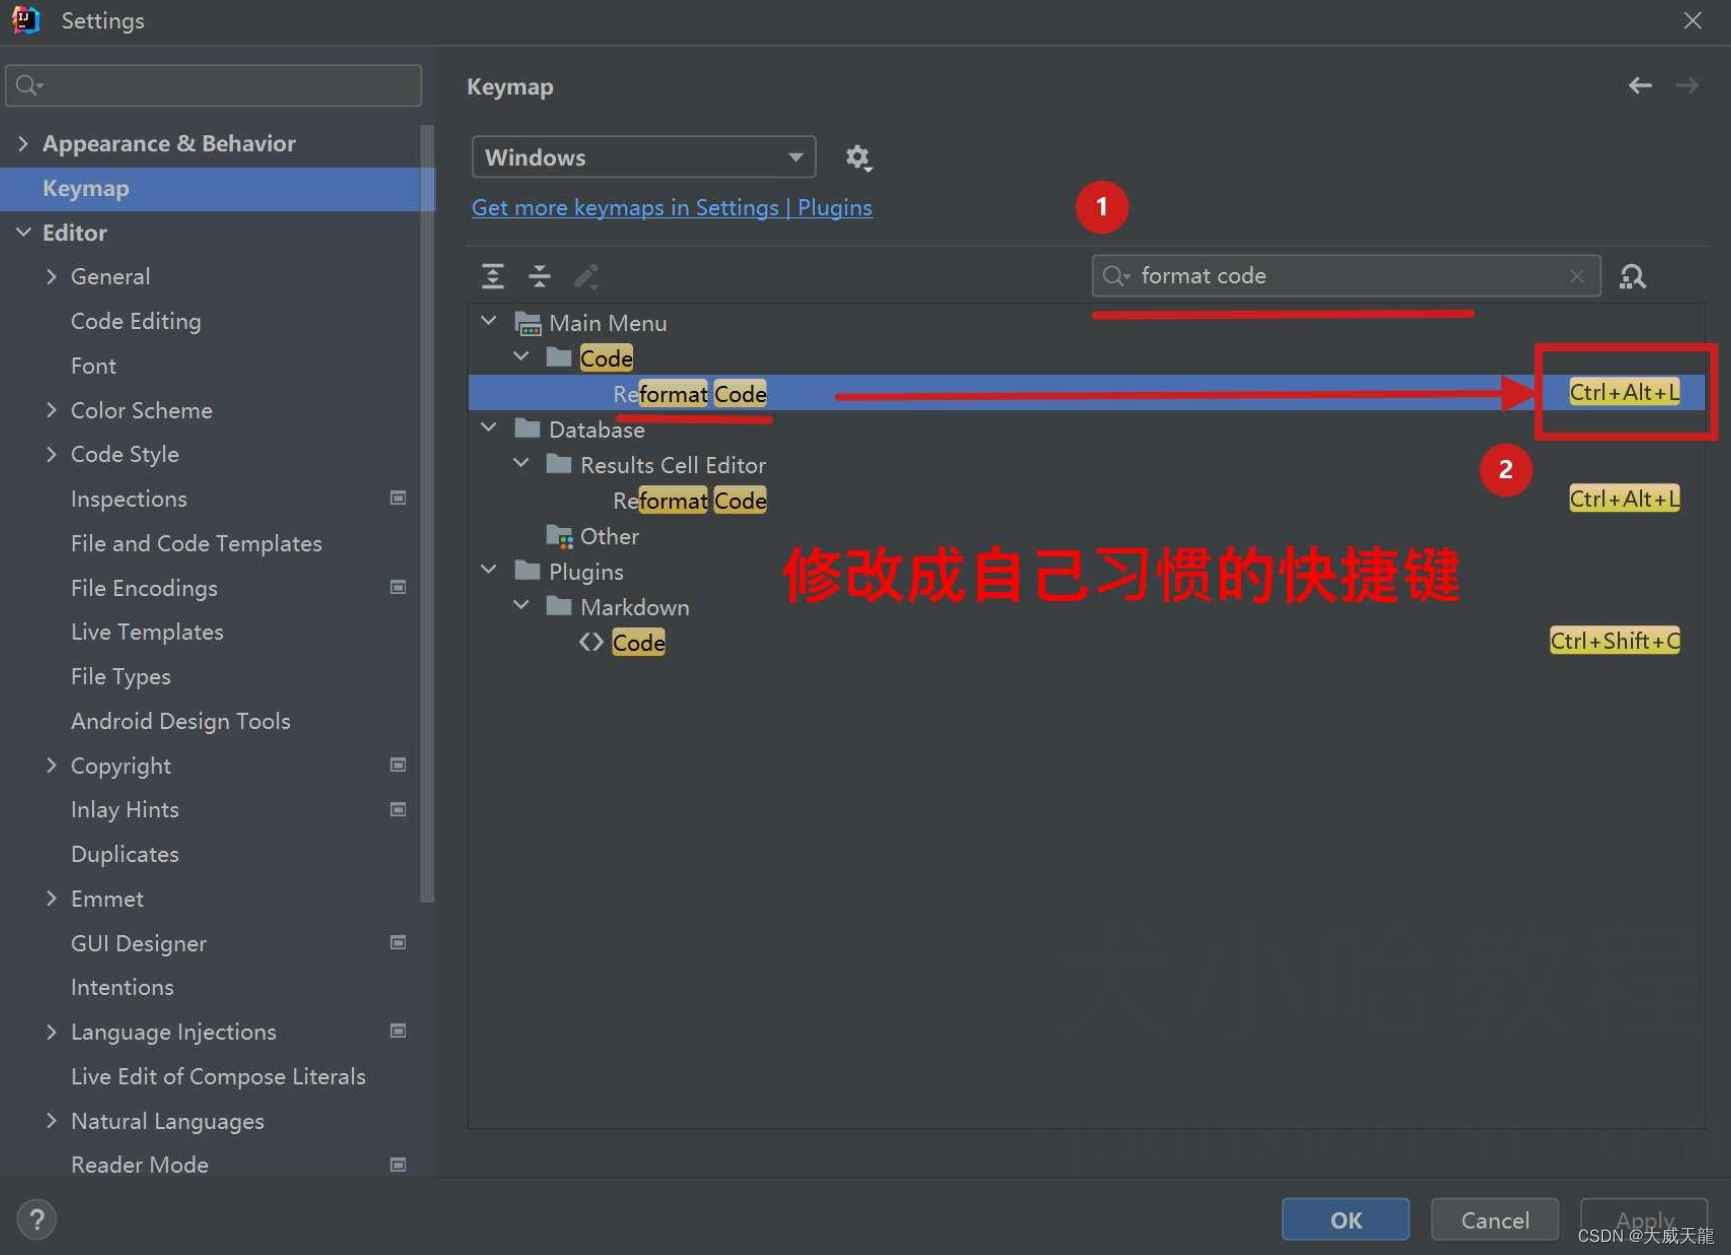Collapse all keymap tree nodes icon
This screenshot has width=1731, height=1255.
coord(539,275)
